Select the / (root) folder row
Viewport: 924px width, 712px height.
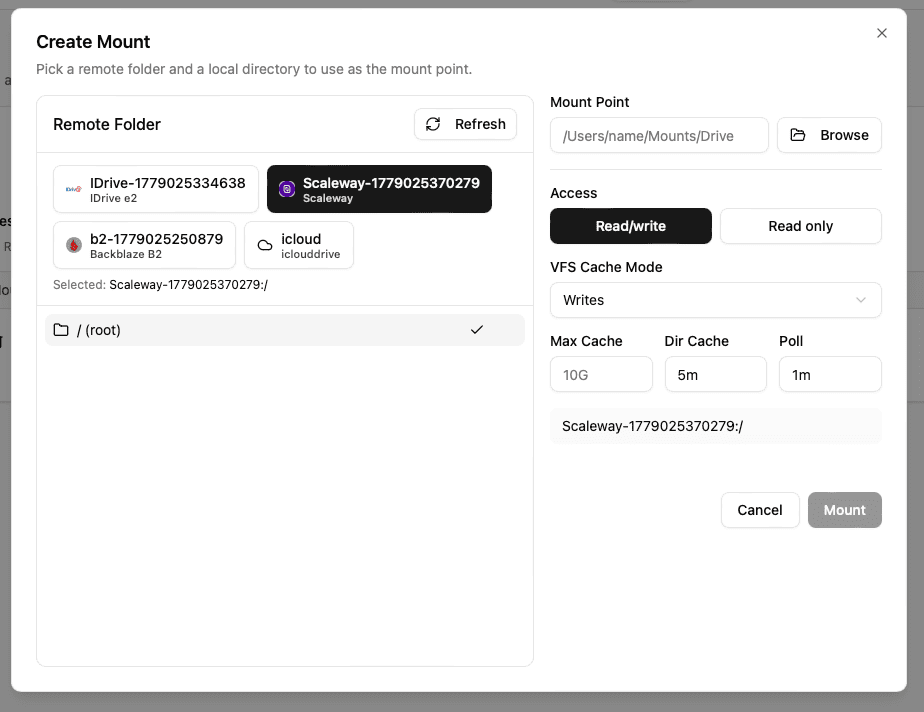[285, 330]
